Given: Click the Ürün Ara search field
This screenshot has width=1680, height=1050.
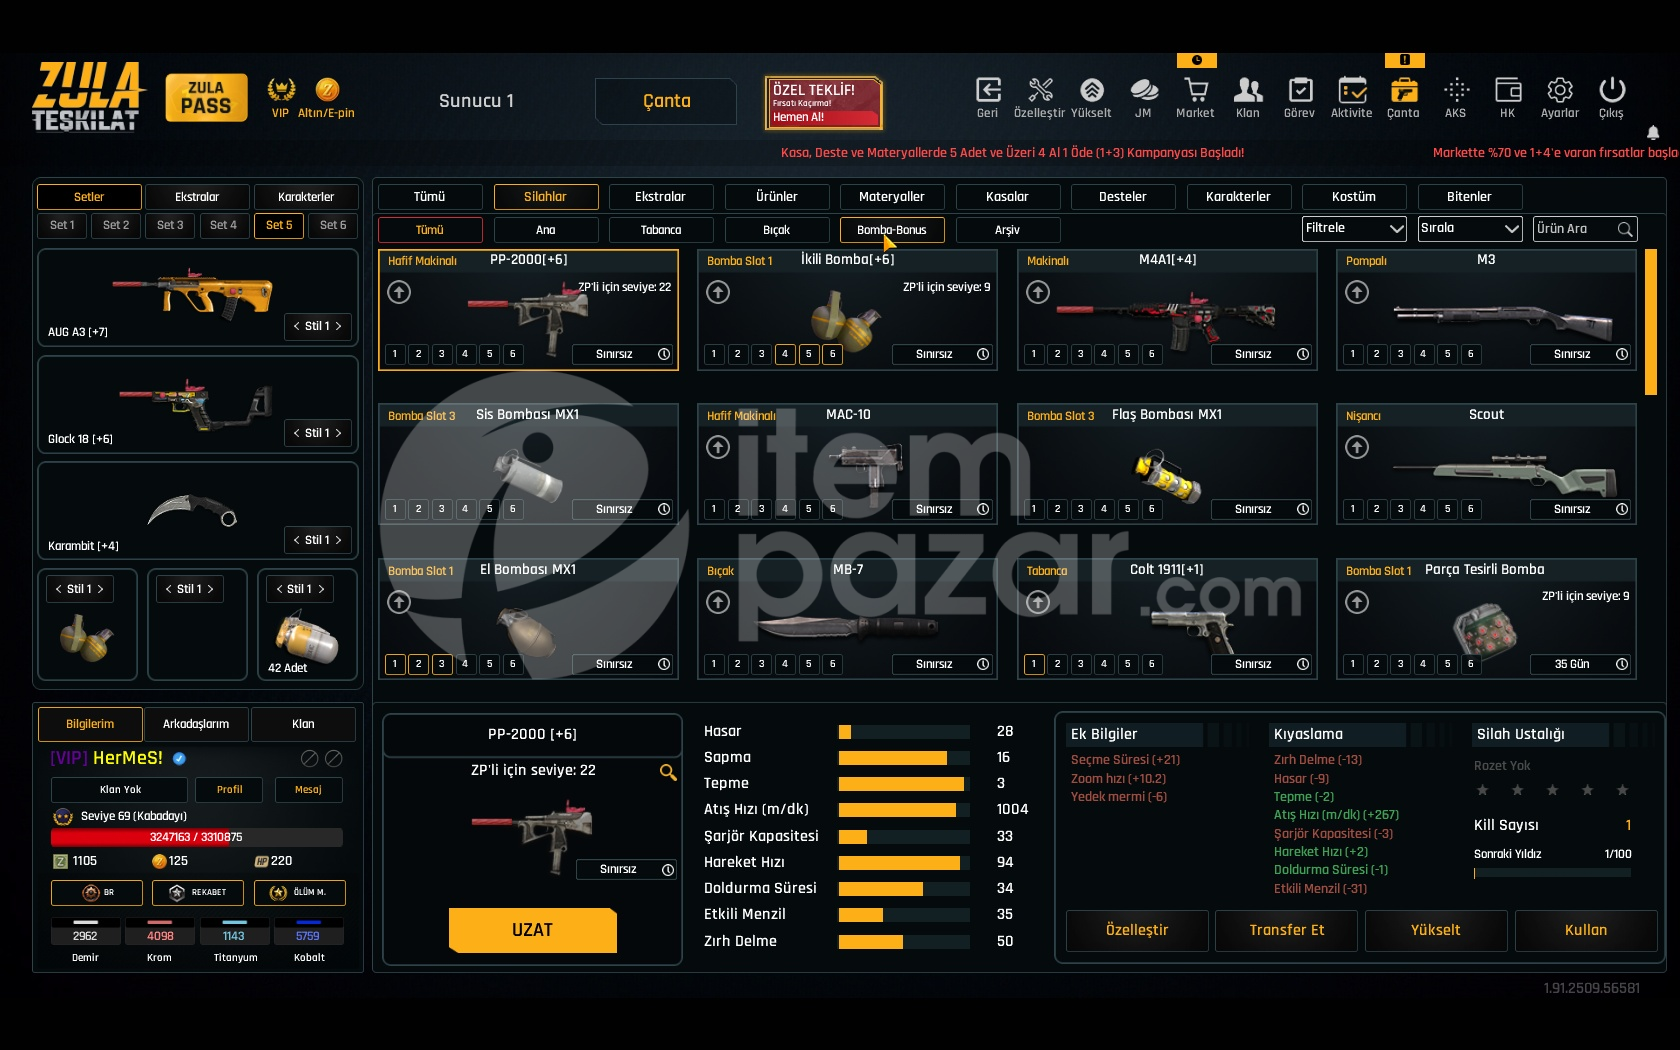Looking at the screenshot, I should (x=1586, y=229).
